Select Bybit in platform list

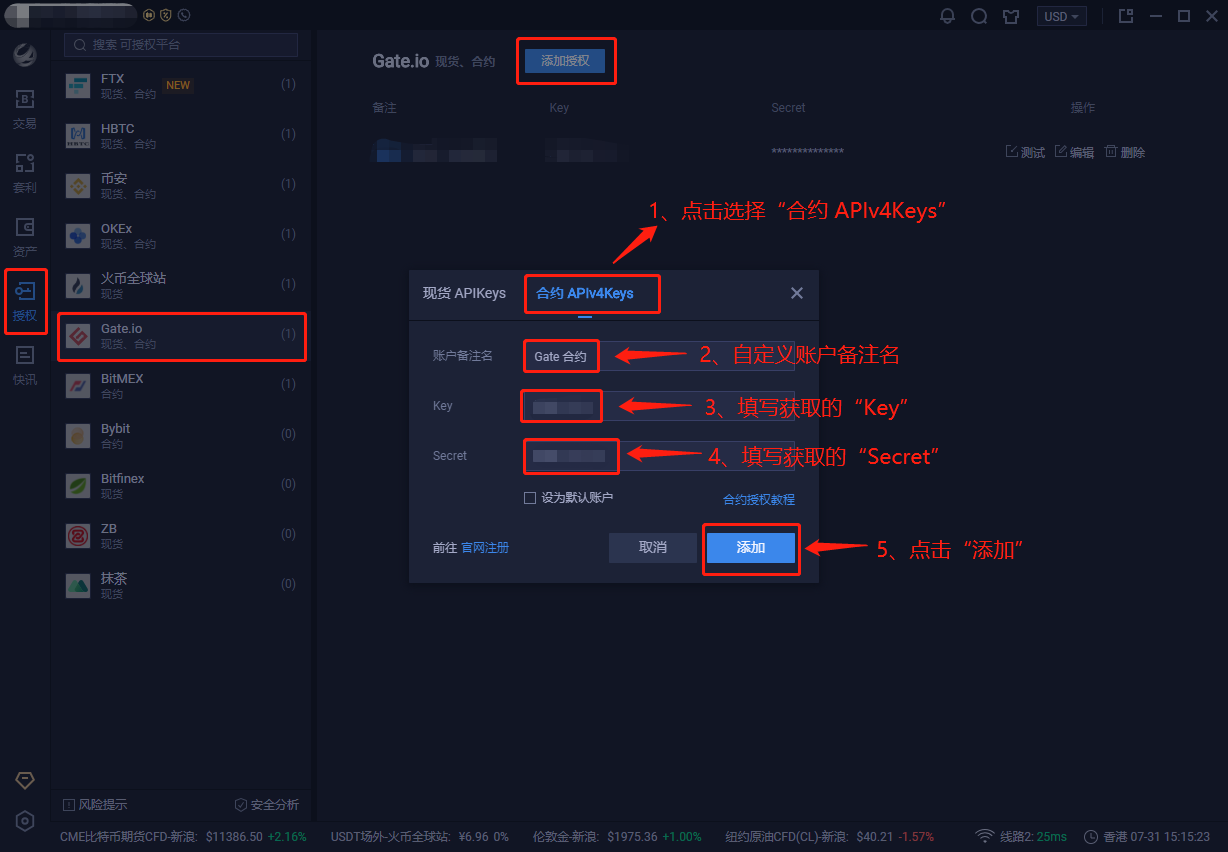tap(181, 436)
